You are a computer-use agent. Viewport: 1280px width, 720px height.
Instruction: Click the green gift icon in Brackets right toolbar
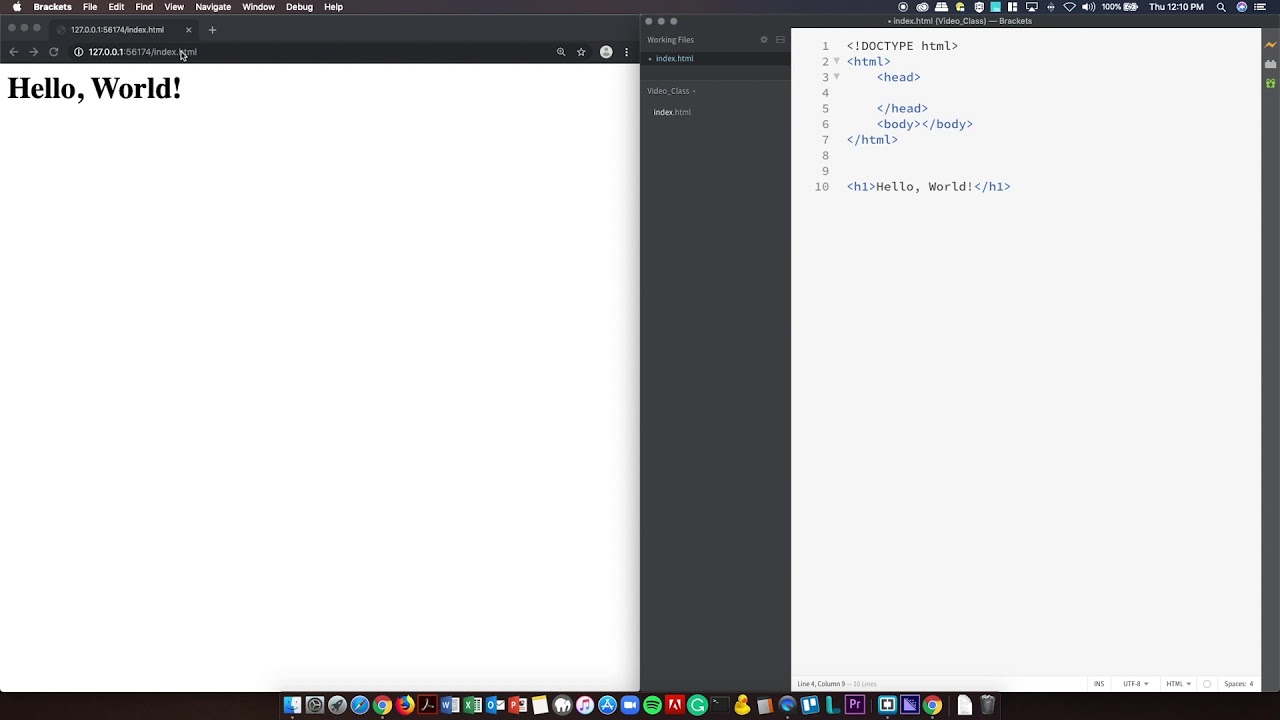click(1270, 84)
